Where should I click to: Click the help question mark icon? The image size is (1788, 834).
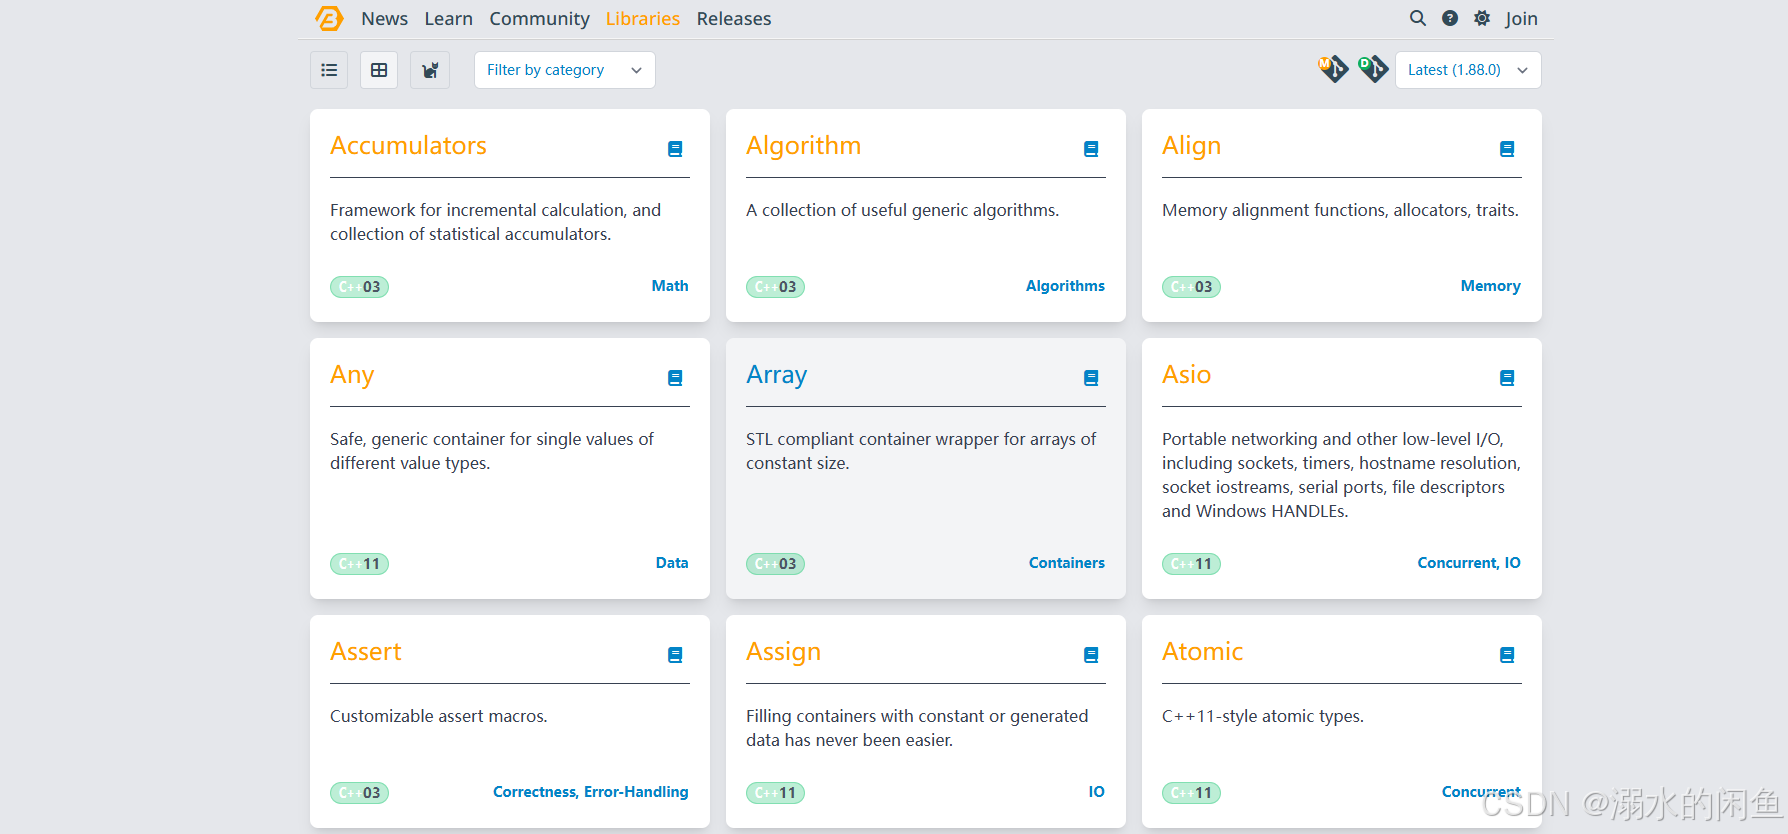tap(1450, 18)
